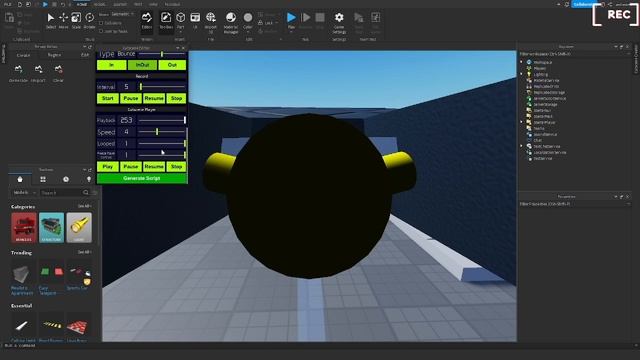Activate the Rotate tool
The height and width of the screenshot is (360, 640).
click(89, 20)
